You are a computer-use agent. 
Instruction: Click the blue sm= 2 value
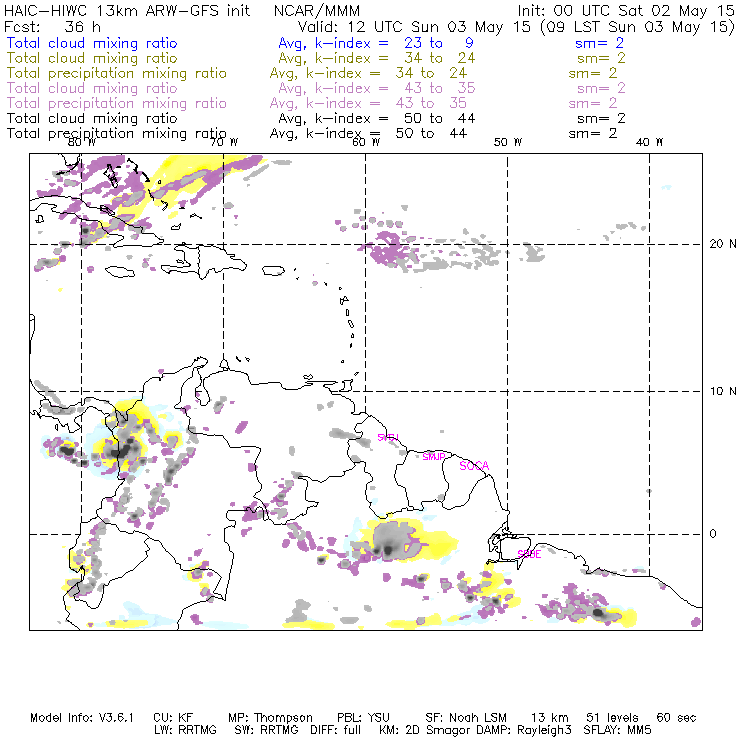point(599,43)
